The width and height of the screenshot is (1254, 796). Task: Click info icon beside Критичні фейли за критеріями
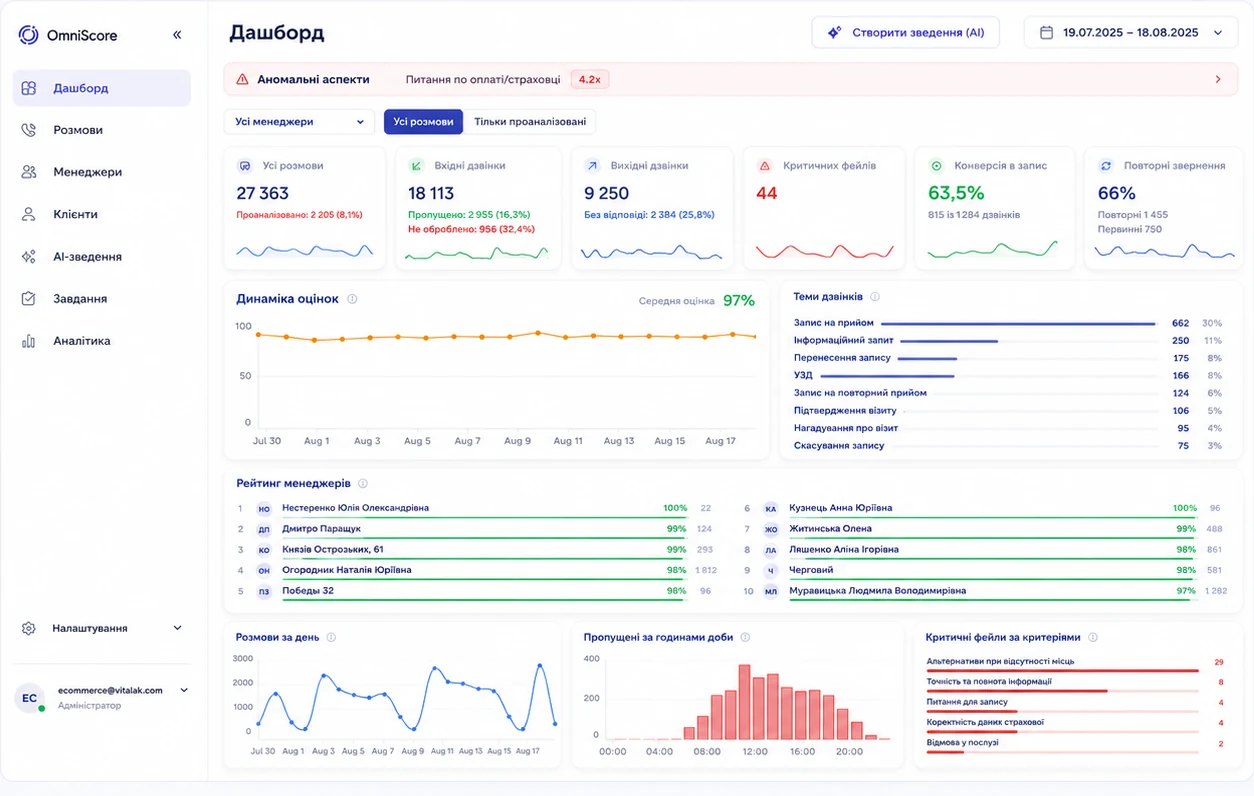pos(1093,637)
